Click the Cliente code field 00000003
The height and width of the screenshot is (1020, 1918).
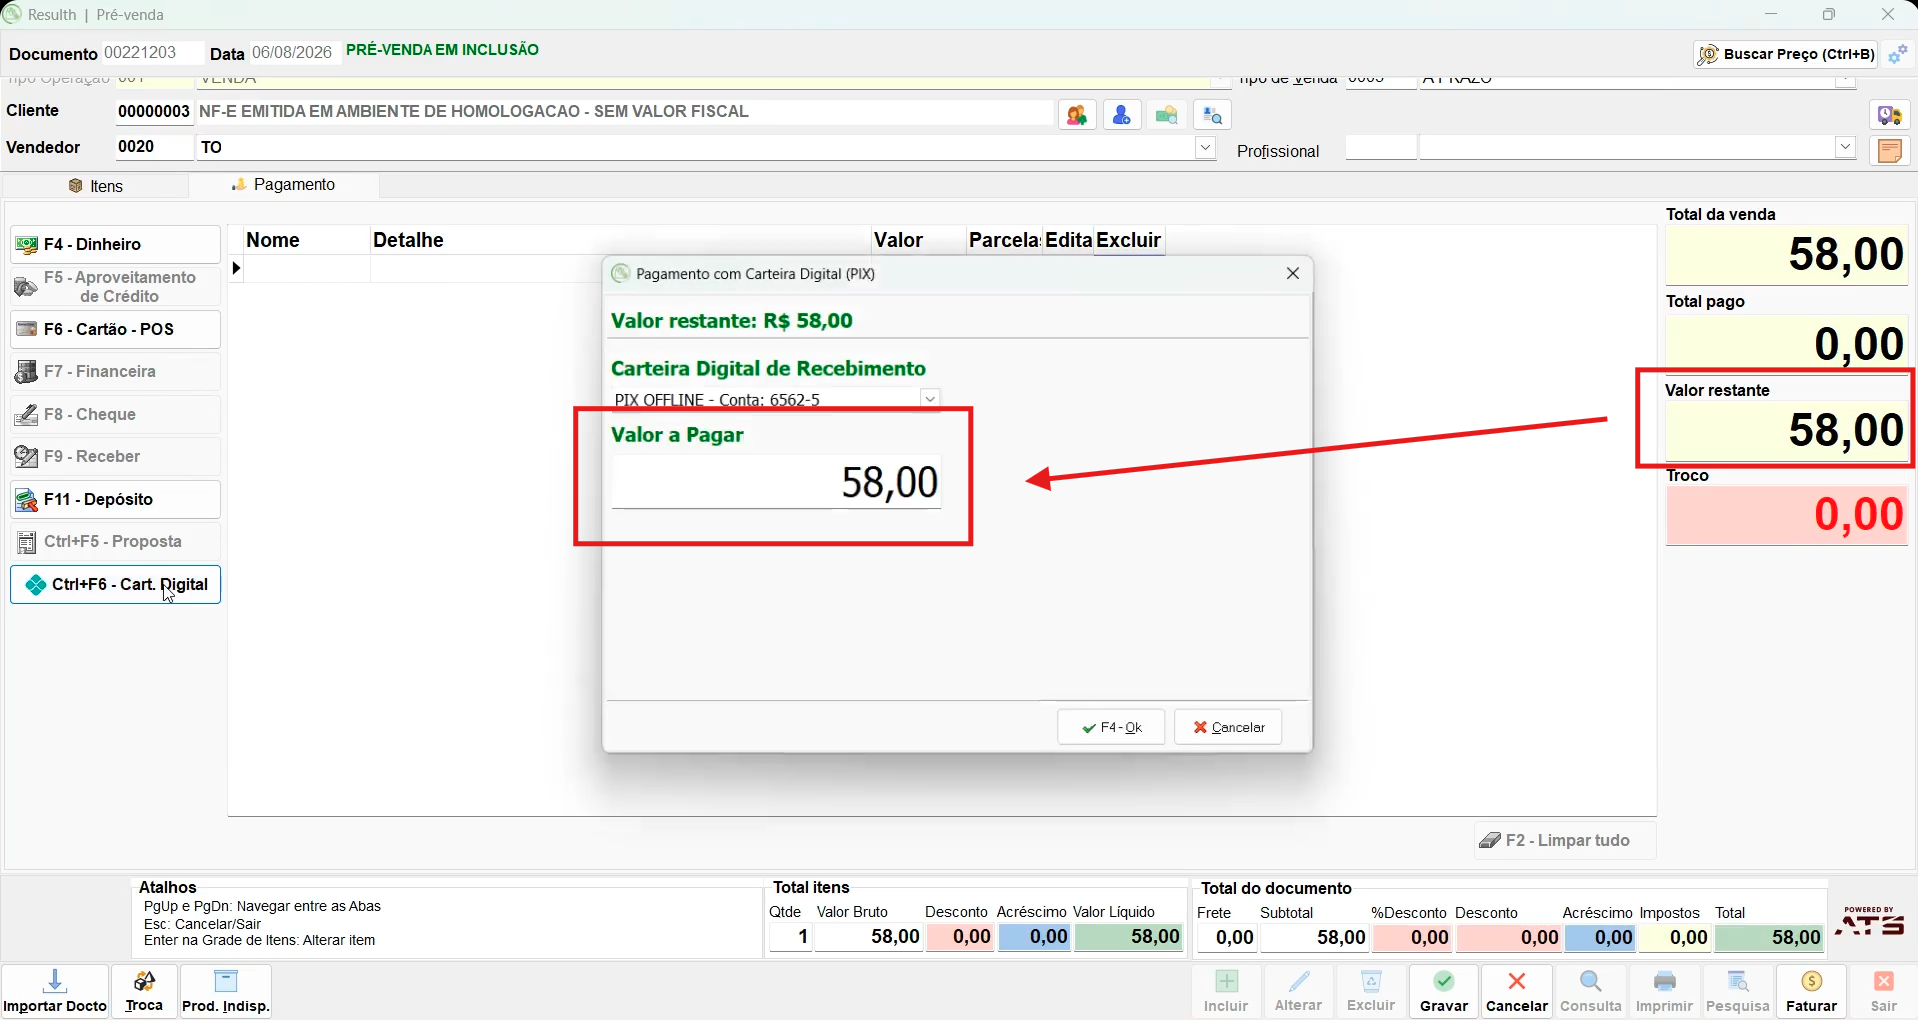click(x=154, y=111)
